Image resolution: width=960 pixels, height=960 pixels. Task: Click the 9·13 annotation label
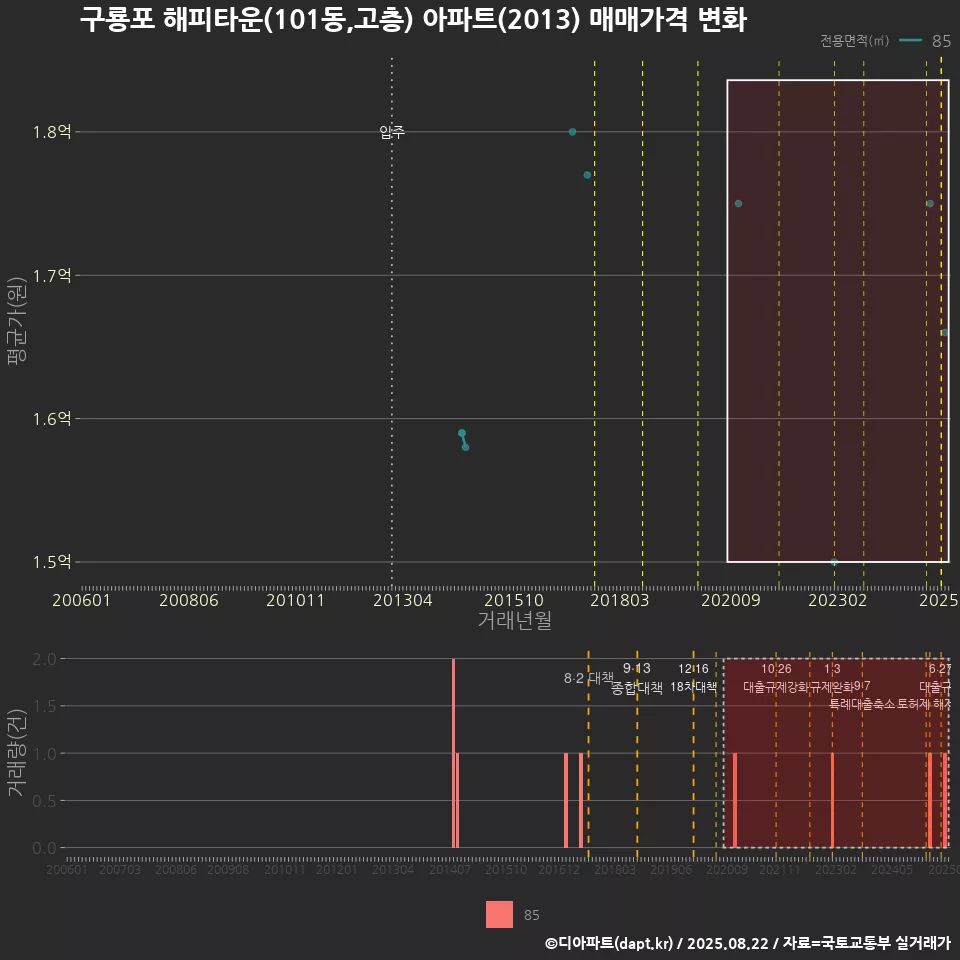(x=637, y=668)
